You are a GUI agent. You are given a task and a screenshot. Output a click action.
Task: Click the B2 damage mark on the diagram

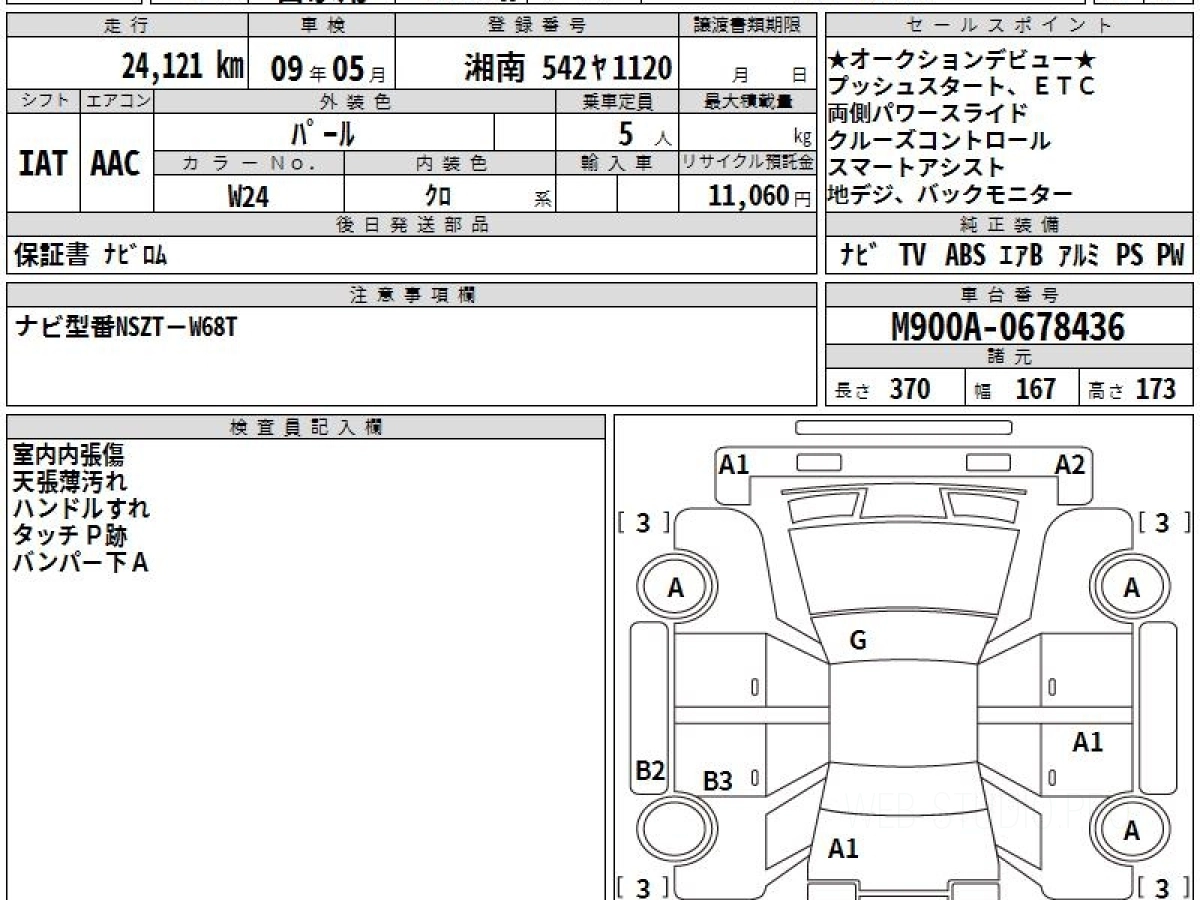click(x=650, y=770)
